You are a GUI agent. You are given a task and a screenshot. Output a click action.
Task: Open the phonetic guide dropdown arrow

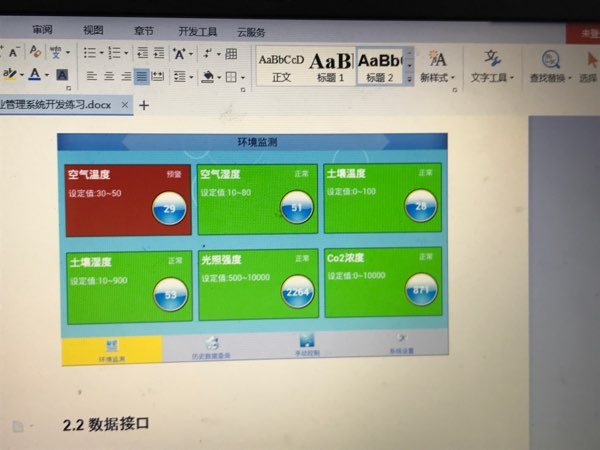pyautogui.click(x=68, y=52)
